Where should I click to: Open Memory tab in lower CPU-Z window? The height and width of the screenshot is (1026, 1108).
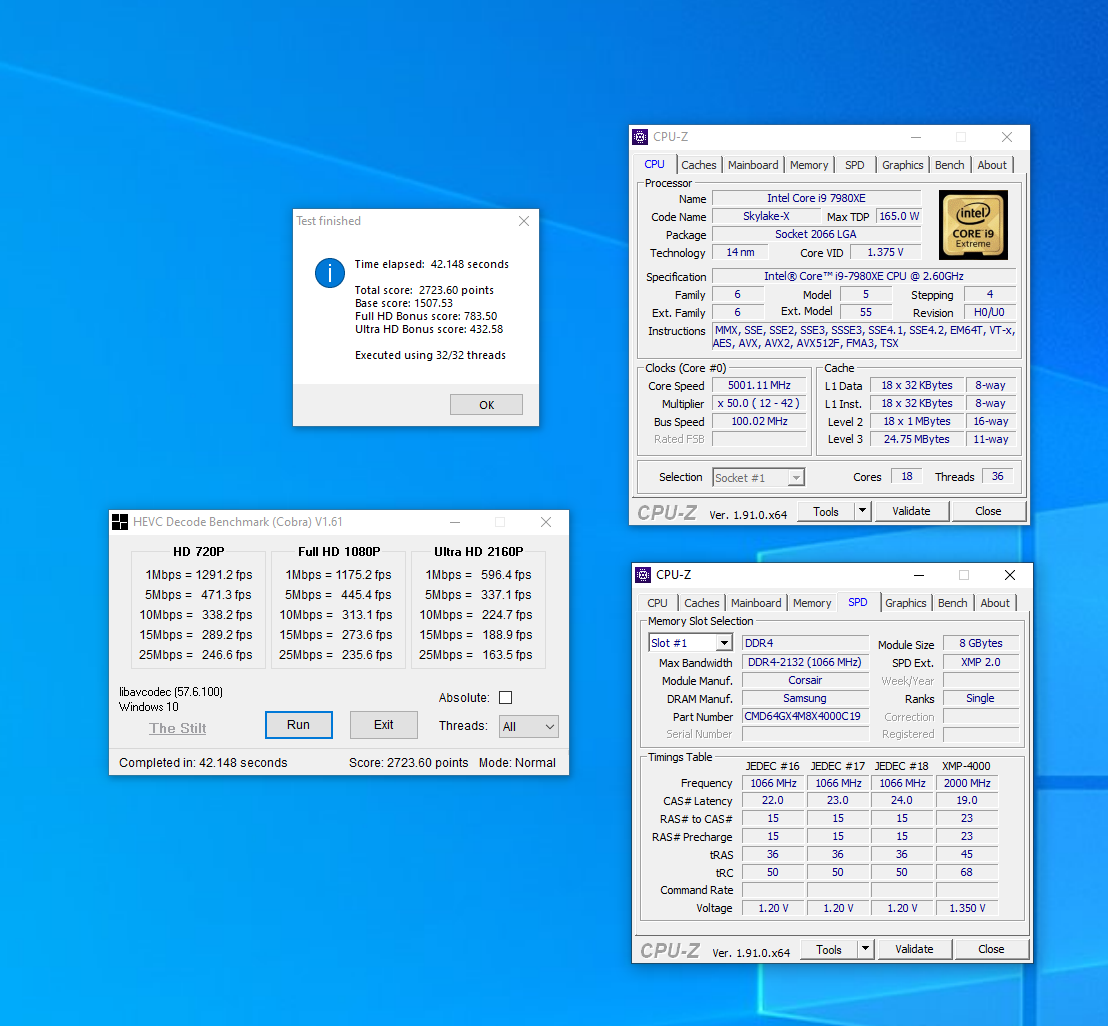[811, 603]
